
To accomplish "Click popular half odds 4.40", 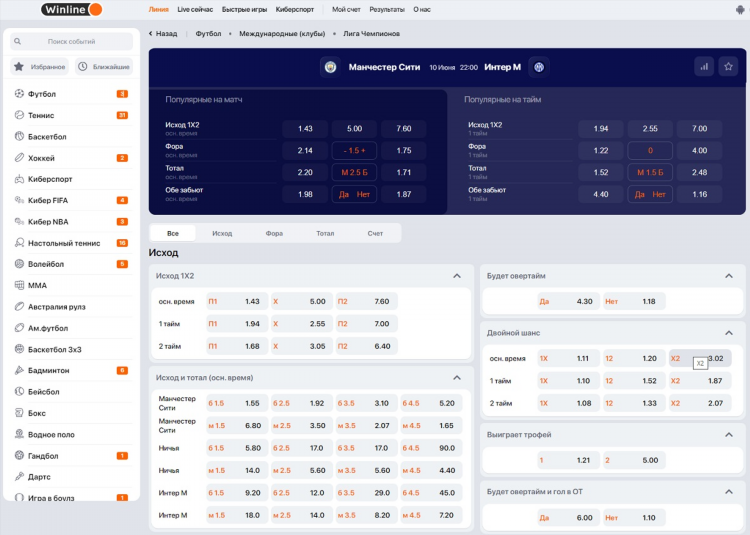I will pos(601,194).
